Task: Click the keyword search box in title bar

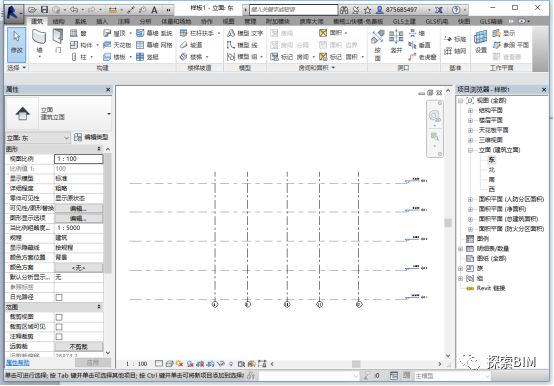Action: pos(293,10)
